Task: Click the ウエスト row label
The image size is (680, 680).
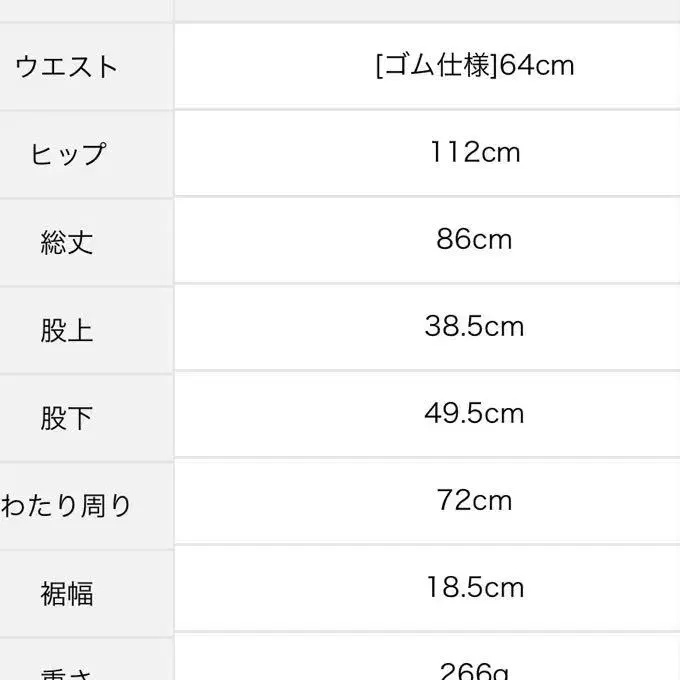Action: point(66,67)
